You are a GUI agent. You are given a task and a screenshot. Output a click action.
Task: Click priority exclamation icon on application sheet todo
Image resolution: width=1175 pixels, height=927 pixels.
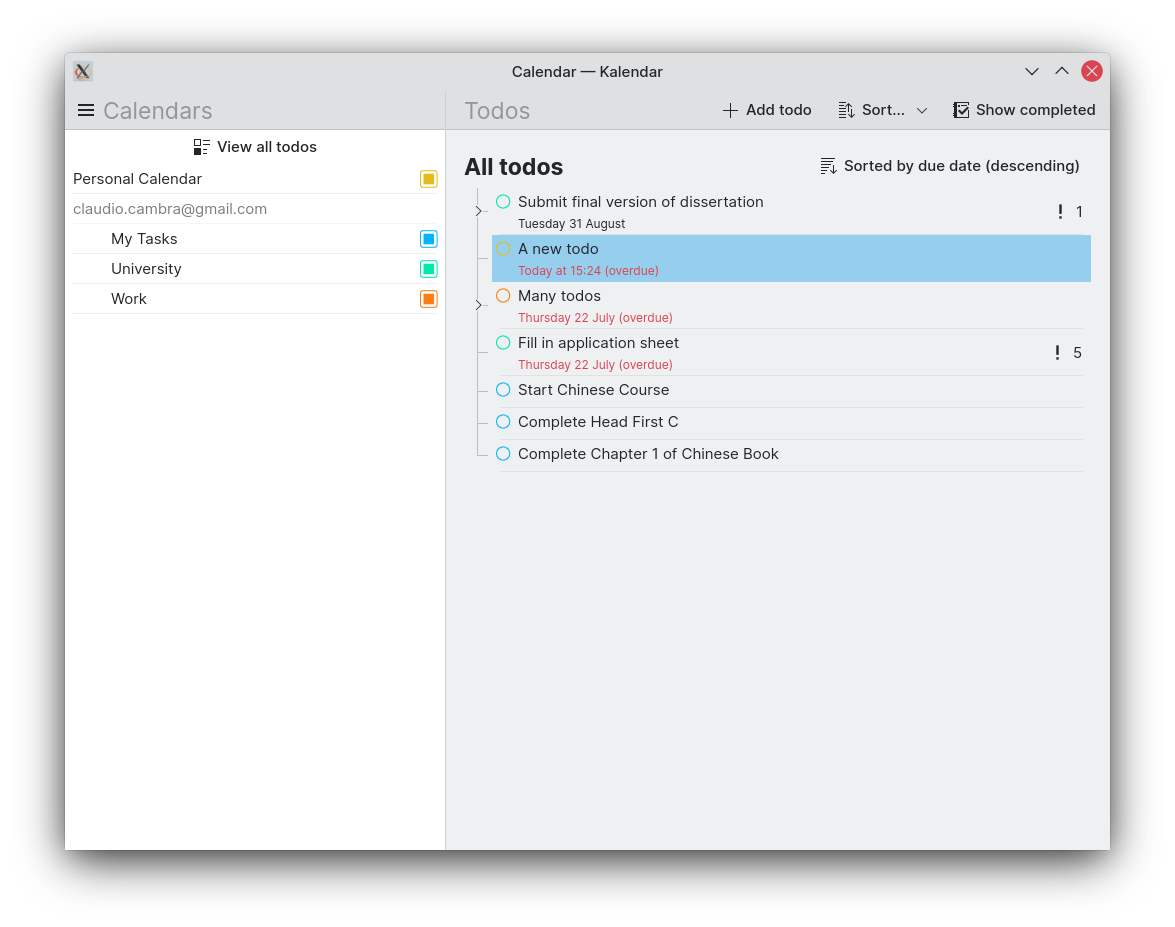click(1057, 353)
